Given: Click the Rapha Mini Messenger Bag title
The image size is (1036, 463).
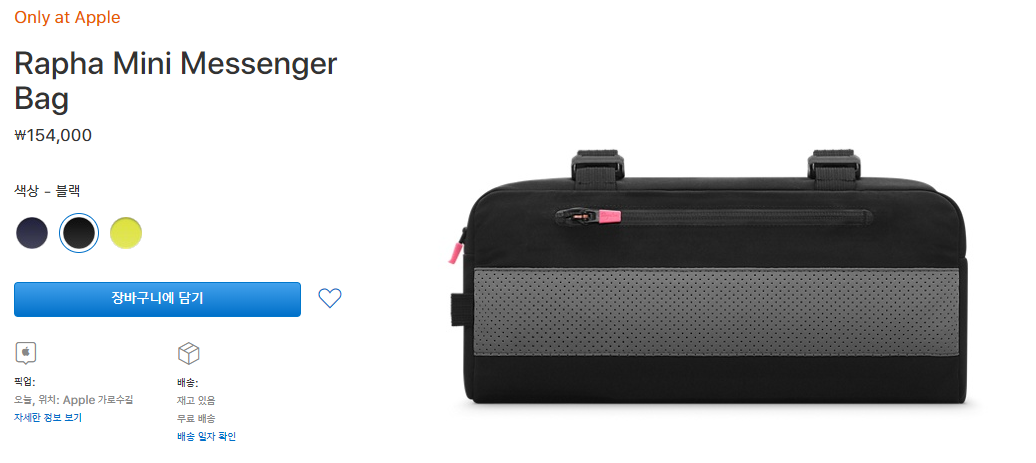Looking at the screenshot, I should click(x=176, y=81).
